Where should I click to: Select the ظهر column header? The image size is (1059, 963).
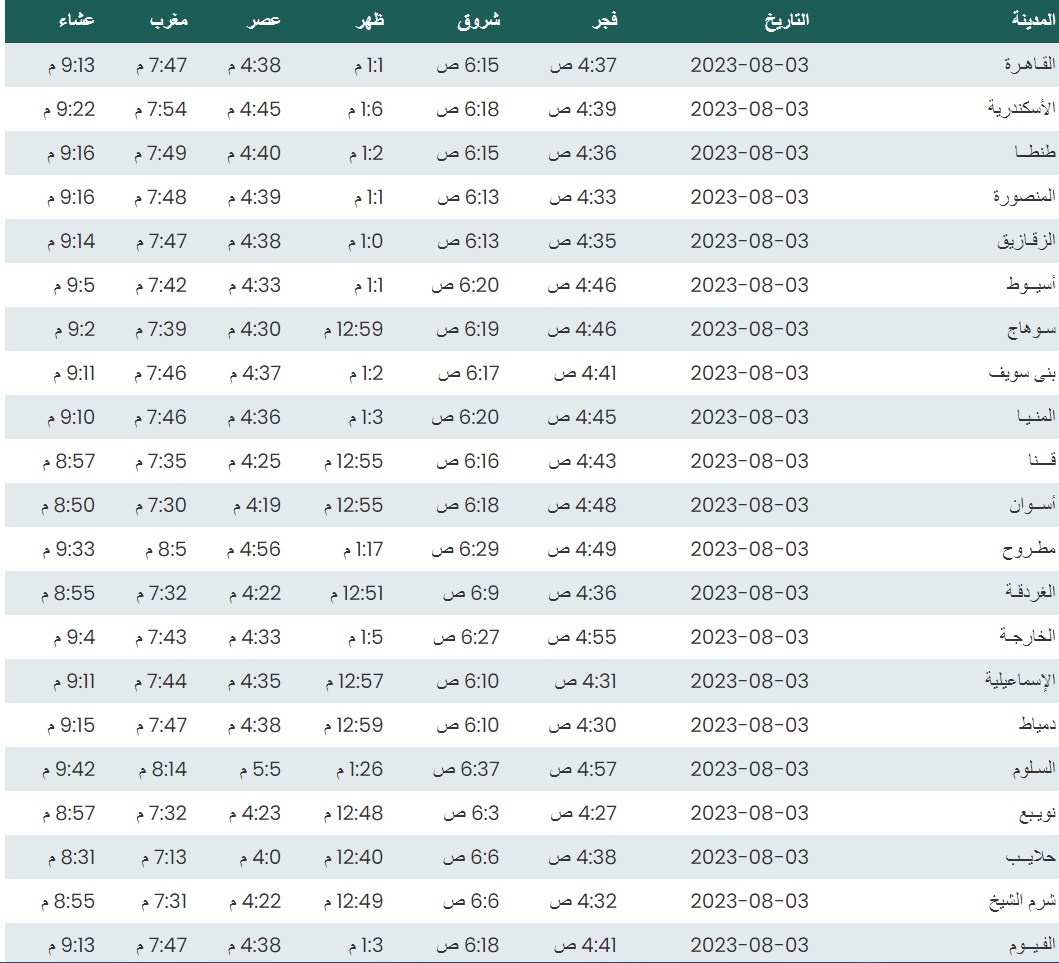(369, 20)
